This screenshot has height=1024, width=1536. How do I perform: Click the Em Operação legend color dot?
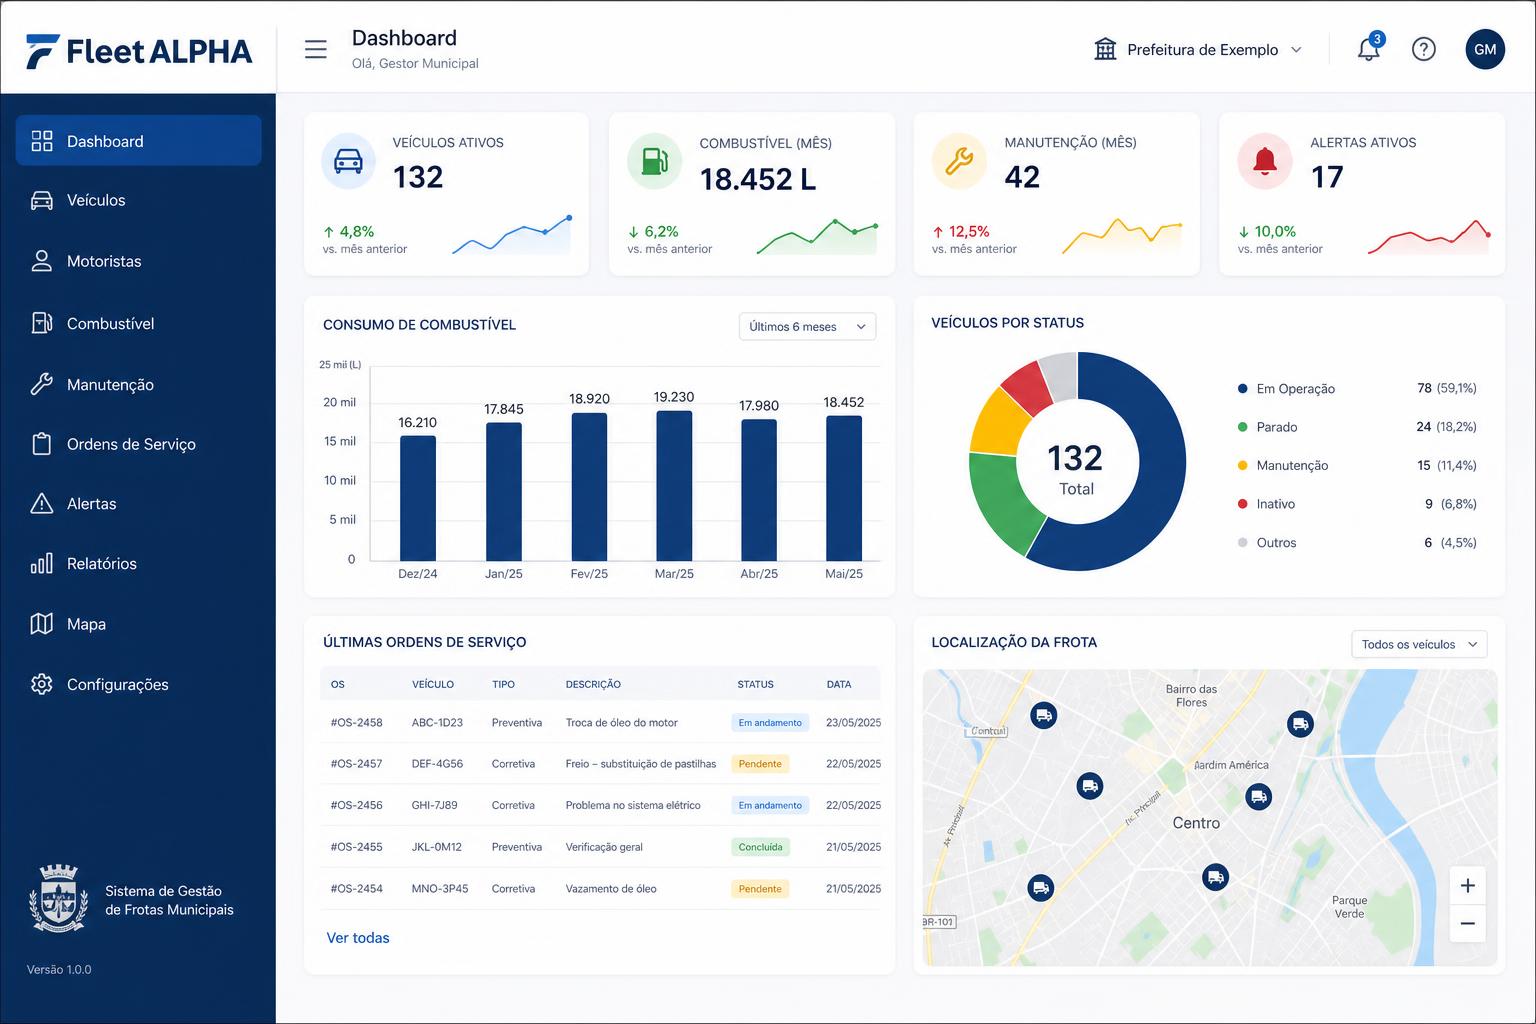pos(1243,389)
